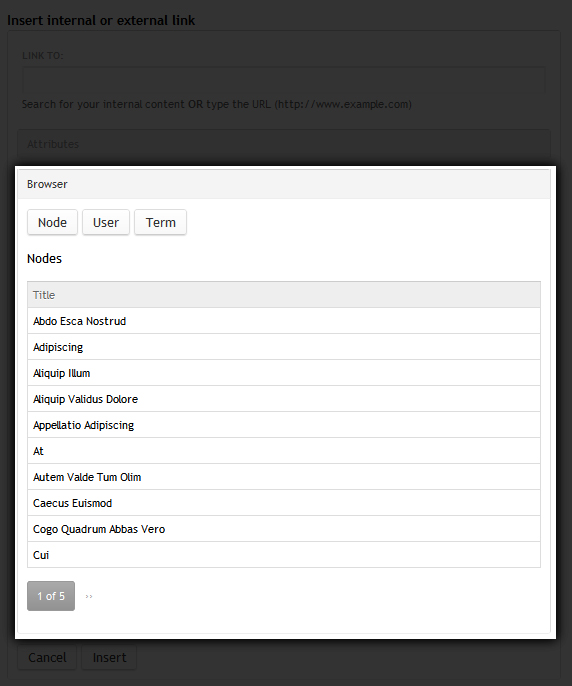Choose Aliquip Illum from the list
This screenshot has width=572, height=686.
click(x=284, y=373)
